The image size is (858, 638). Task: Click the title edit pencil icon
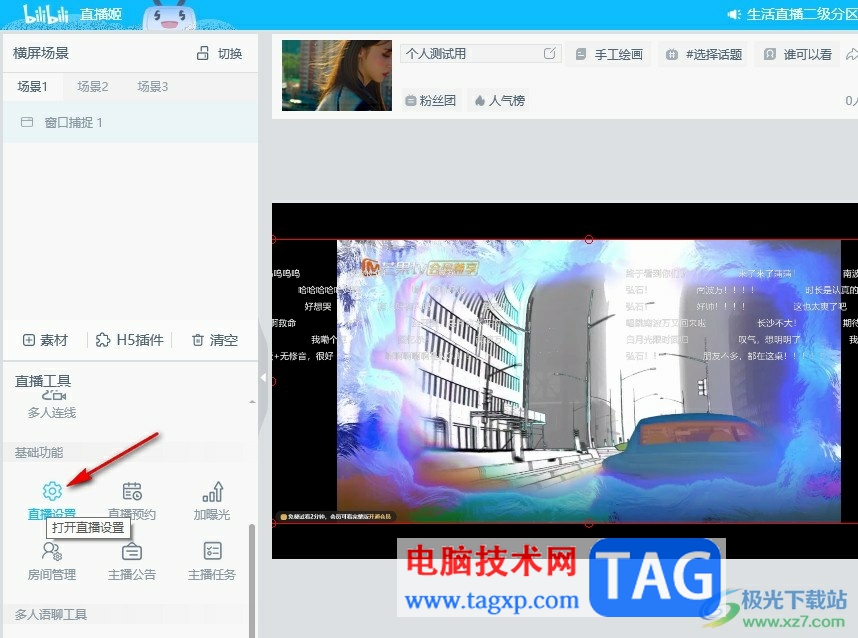[550, 53]
